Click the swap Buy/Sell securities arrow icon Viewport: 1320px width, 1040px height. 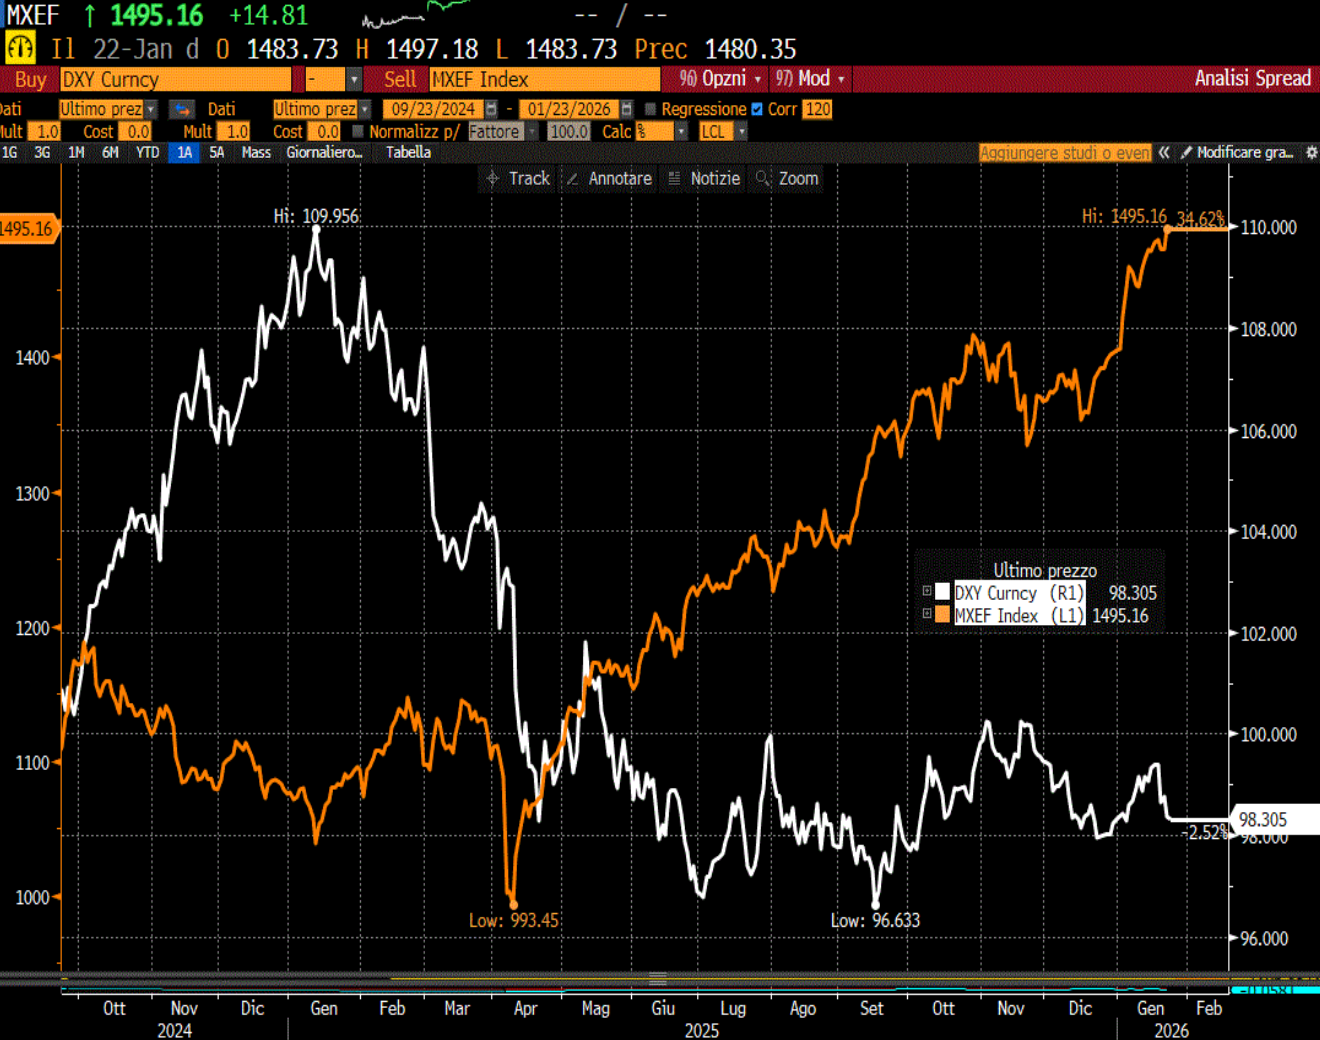click(182, 109)
